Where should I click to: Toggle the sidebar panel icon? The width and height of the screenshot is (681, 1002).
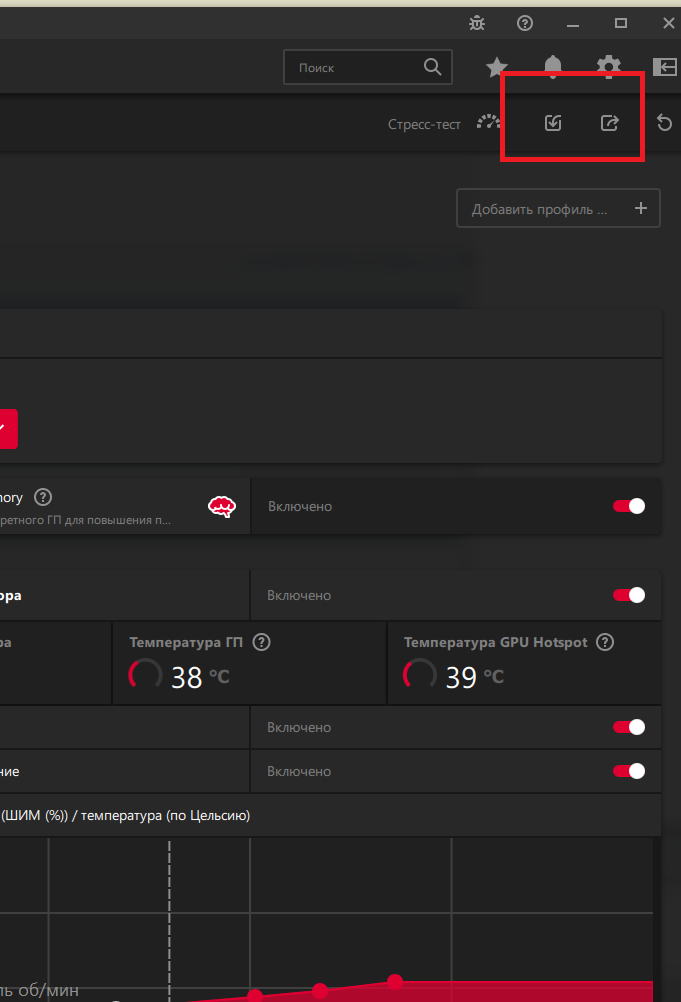pyautogui.click(x=664, y=66)
